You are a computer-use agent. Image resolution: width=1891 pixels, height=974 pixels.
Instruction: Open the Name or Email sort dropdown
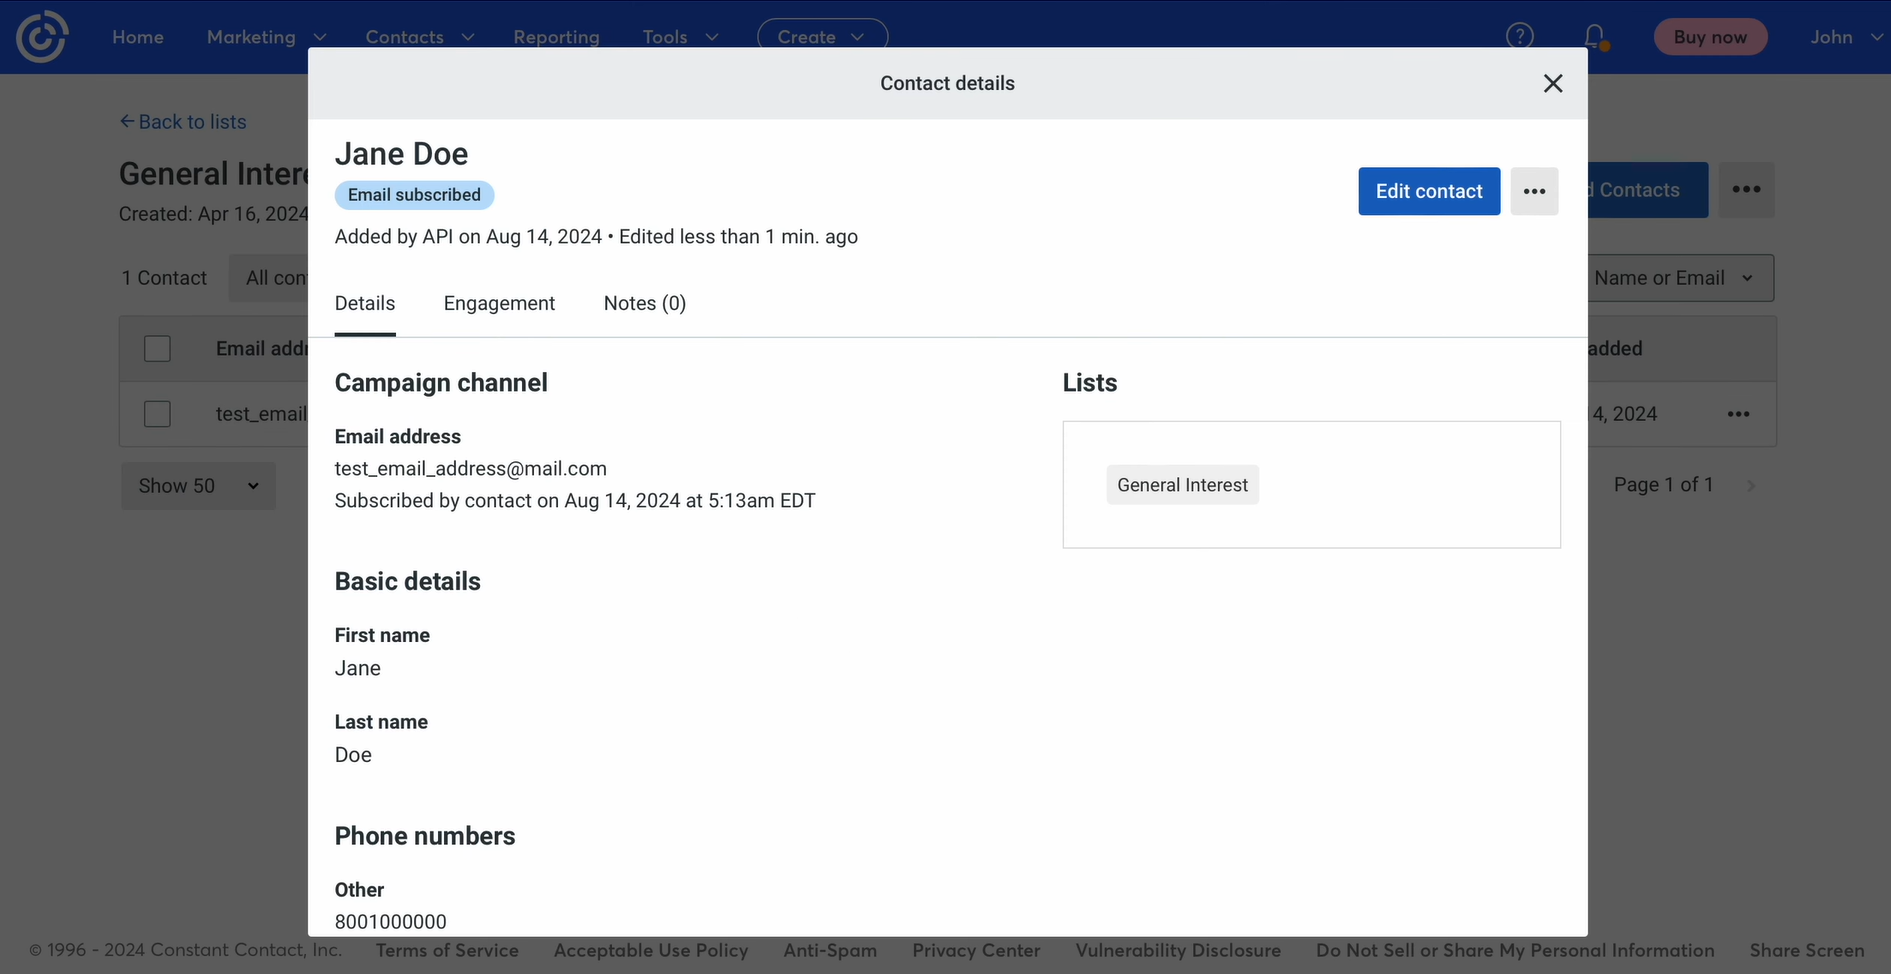coord(1679,278)
